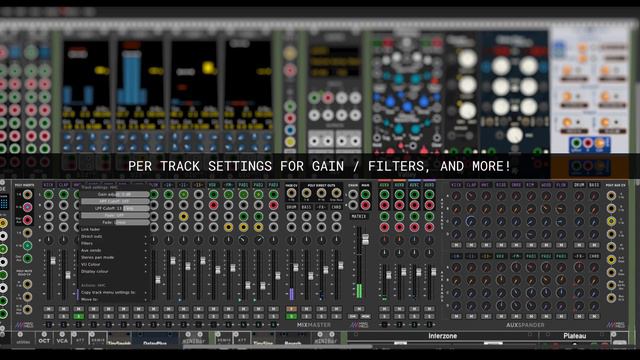Image resolution: width=640 pixels, height=360 pixels.
Task: Mute the KICK track
Action: pos(49,309)
